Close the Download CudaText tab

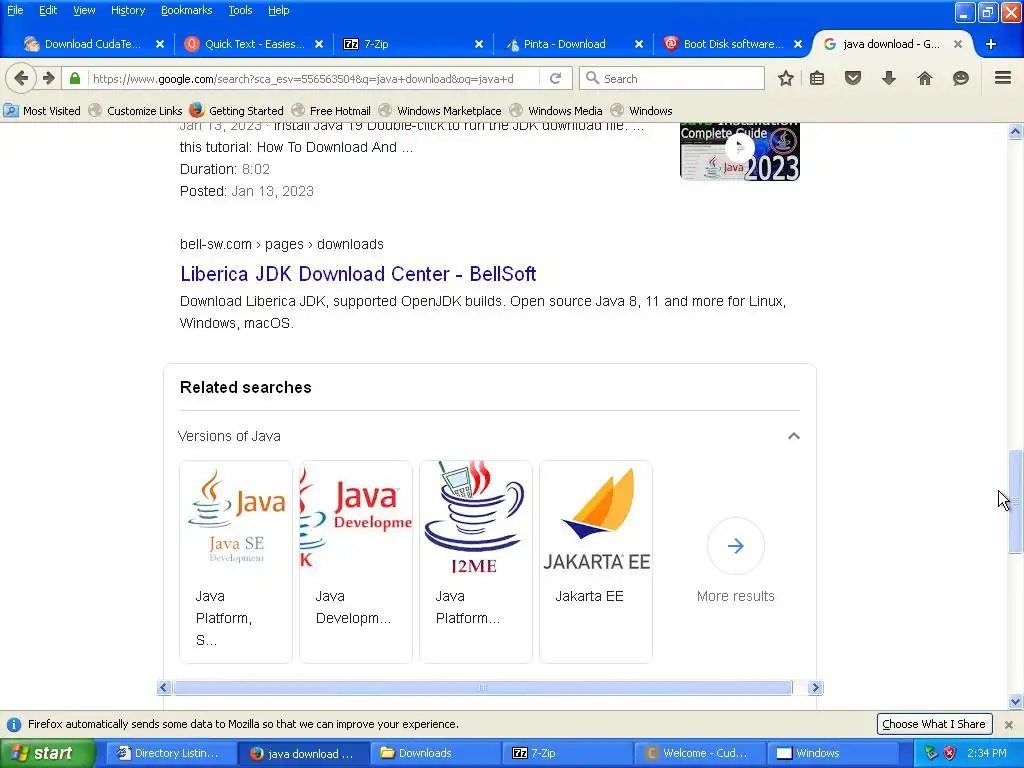pyautogui.click(x=160, y=44)
